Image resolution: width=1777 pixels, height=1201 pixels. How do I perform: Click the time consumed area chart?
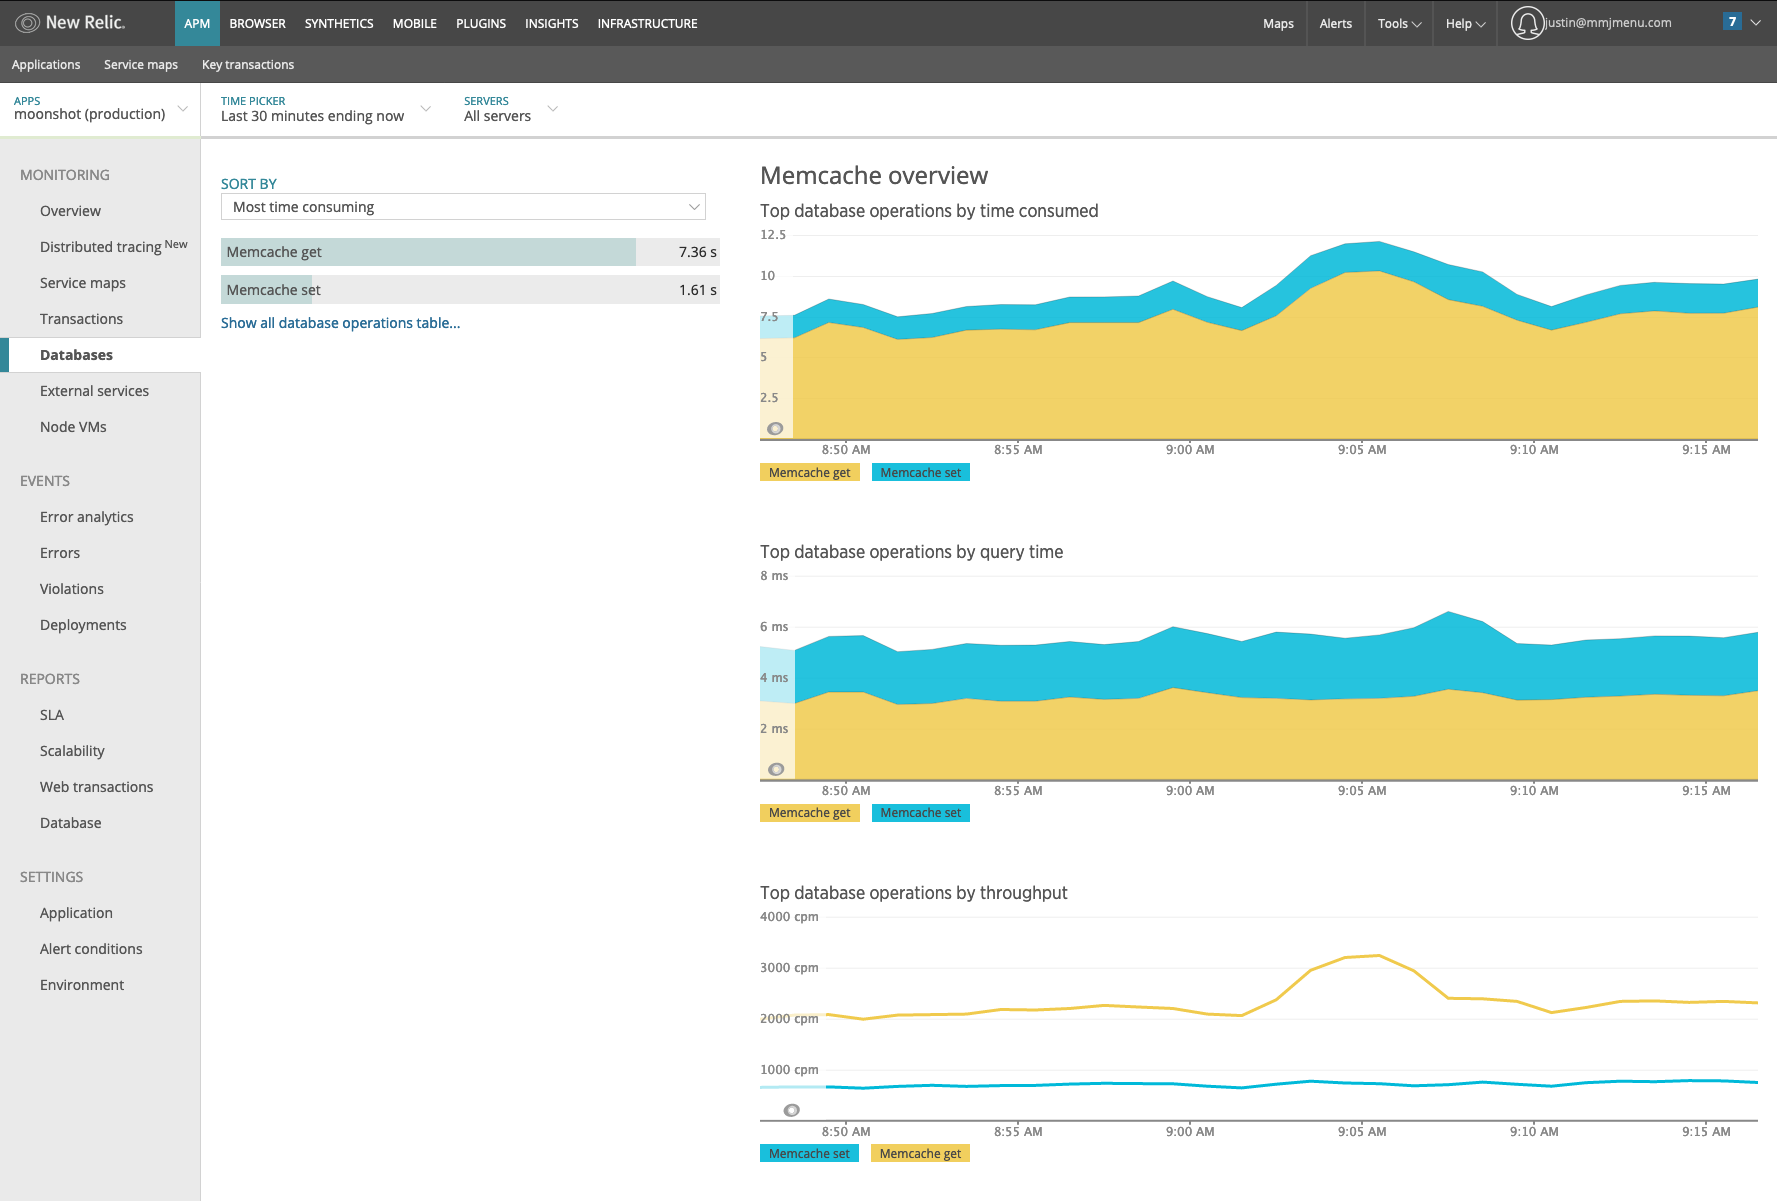click(x=1259, y=338)
